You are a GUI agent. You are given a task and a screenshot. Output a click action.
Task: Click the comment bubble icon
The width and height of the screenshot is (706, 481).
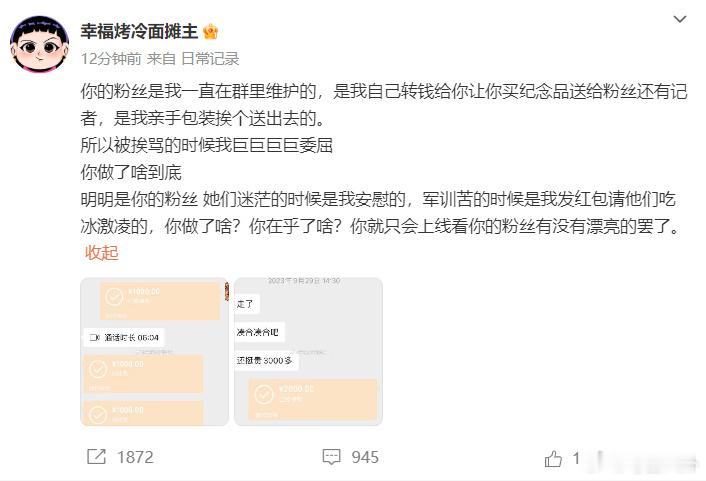pos(331,457)
